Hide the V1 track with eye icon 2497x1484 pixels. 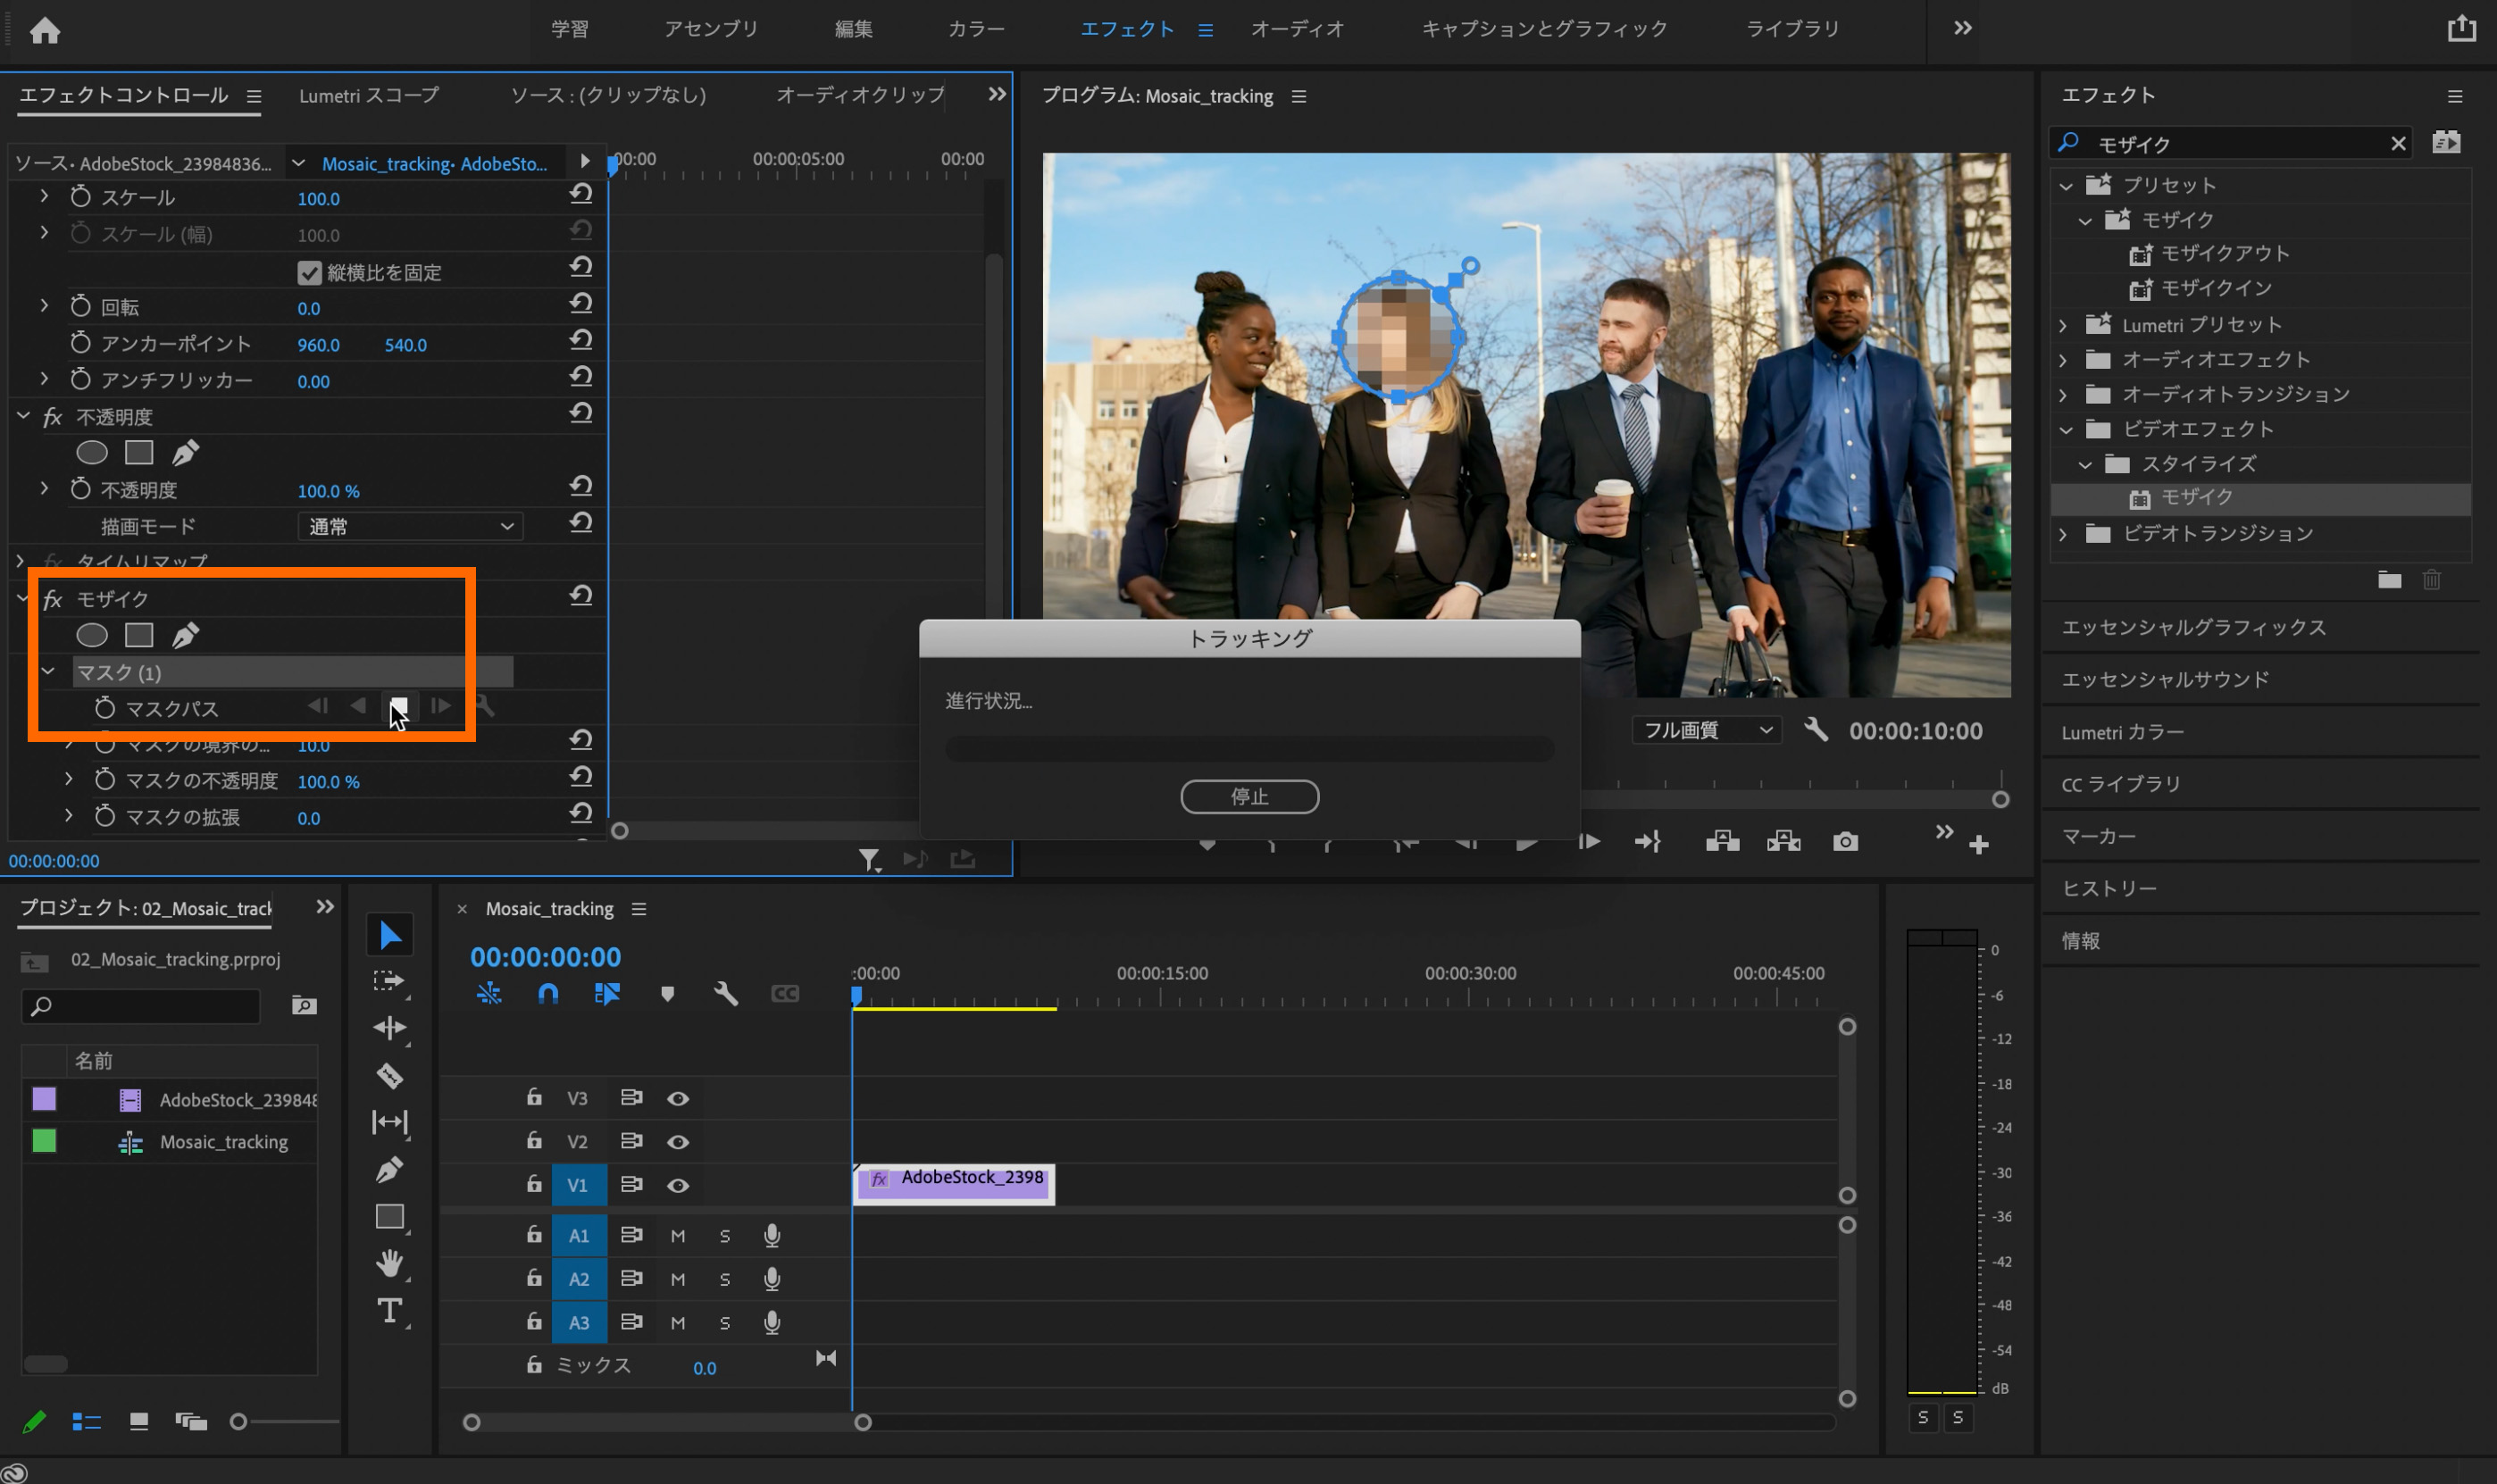click(x=678, y=1186)
